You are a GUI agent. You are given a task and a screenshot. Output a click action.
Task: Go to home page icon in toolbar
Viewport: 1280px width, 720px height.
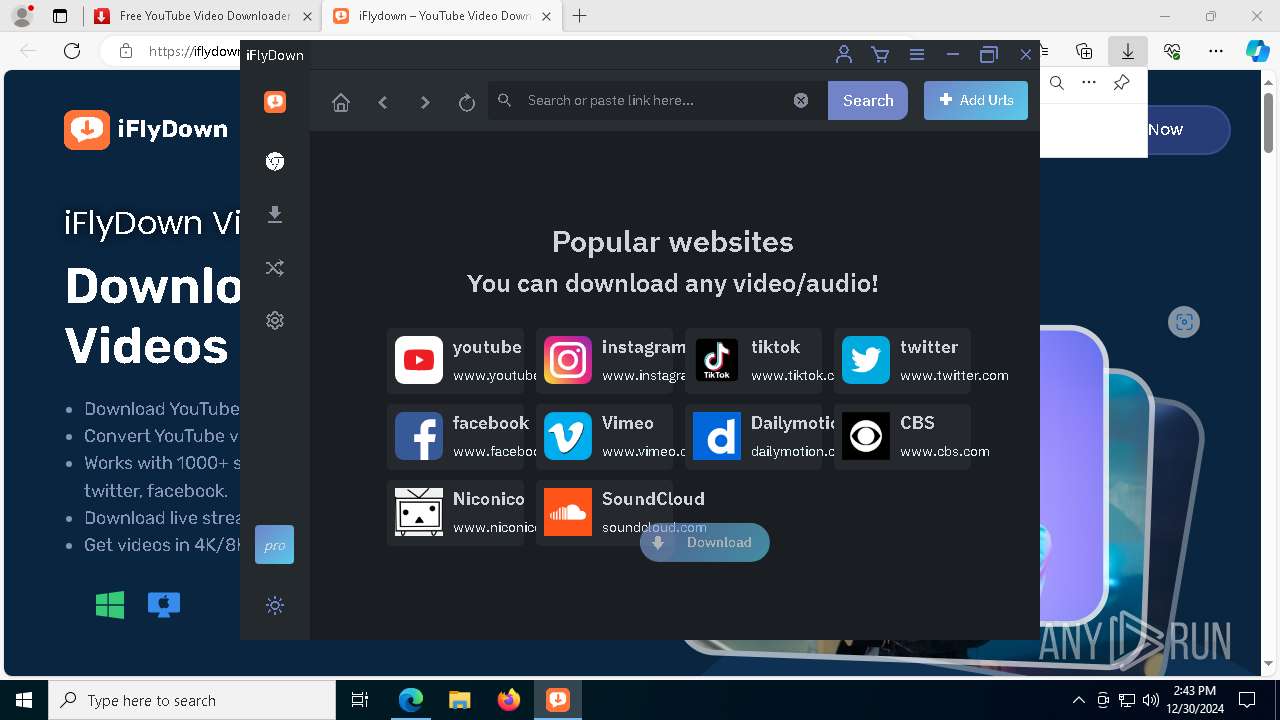click(341, 102)
